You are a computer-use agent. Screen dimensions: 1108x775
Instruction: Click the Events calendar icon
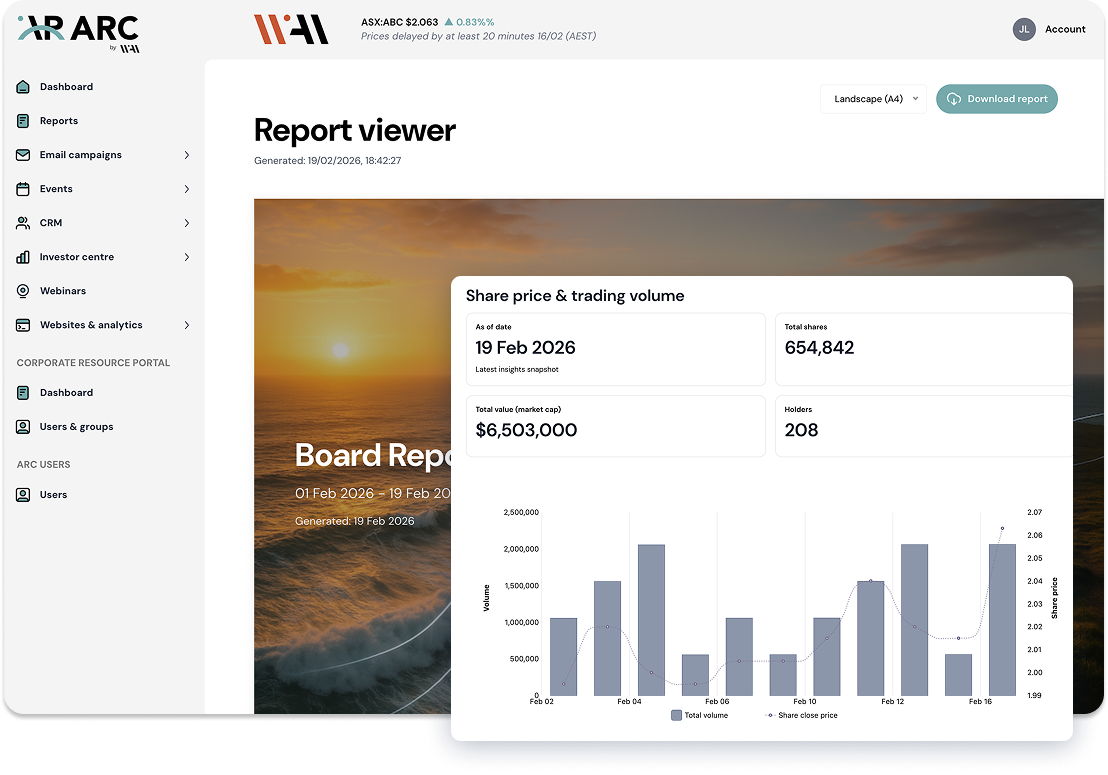click(23, 189)
